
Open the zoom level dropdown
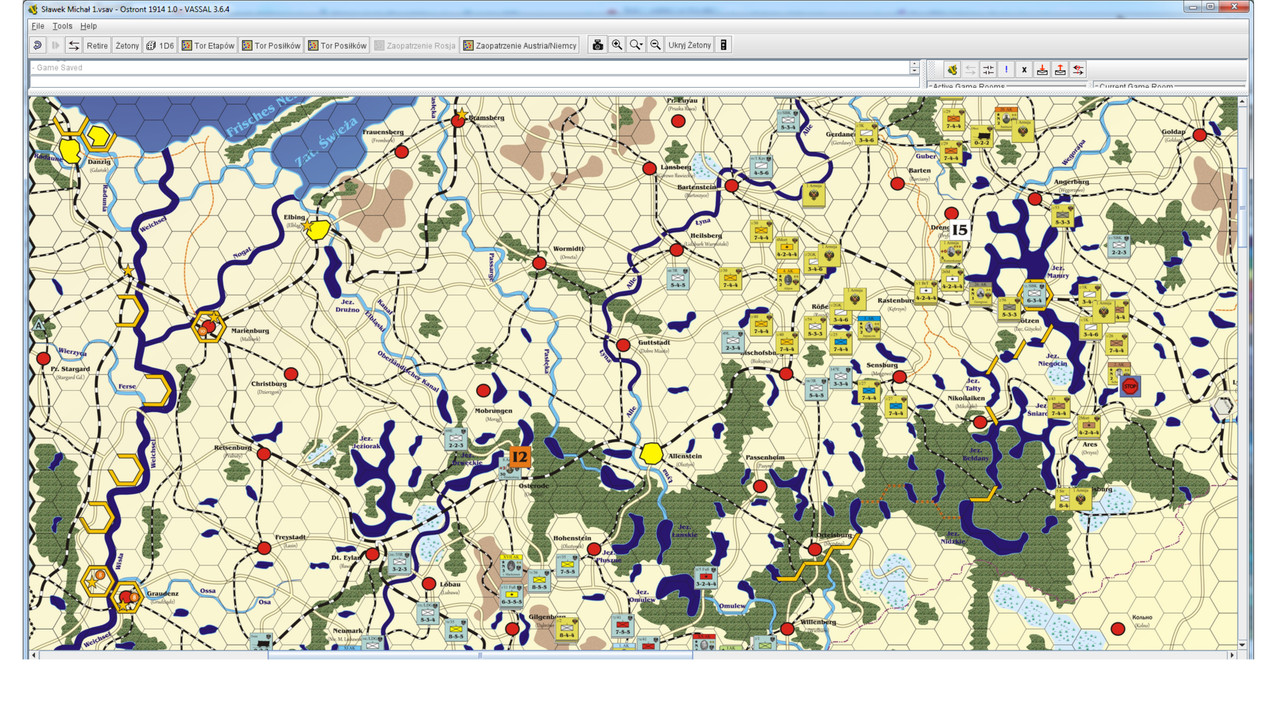(636, 45)
